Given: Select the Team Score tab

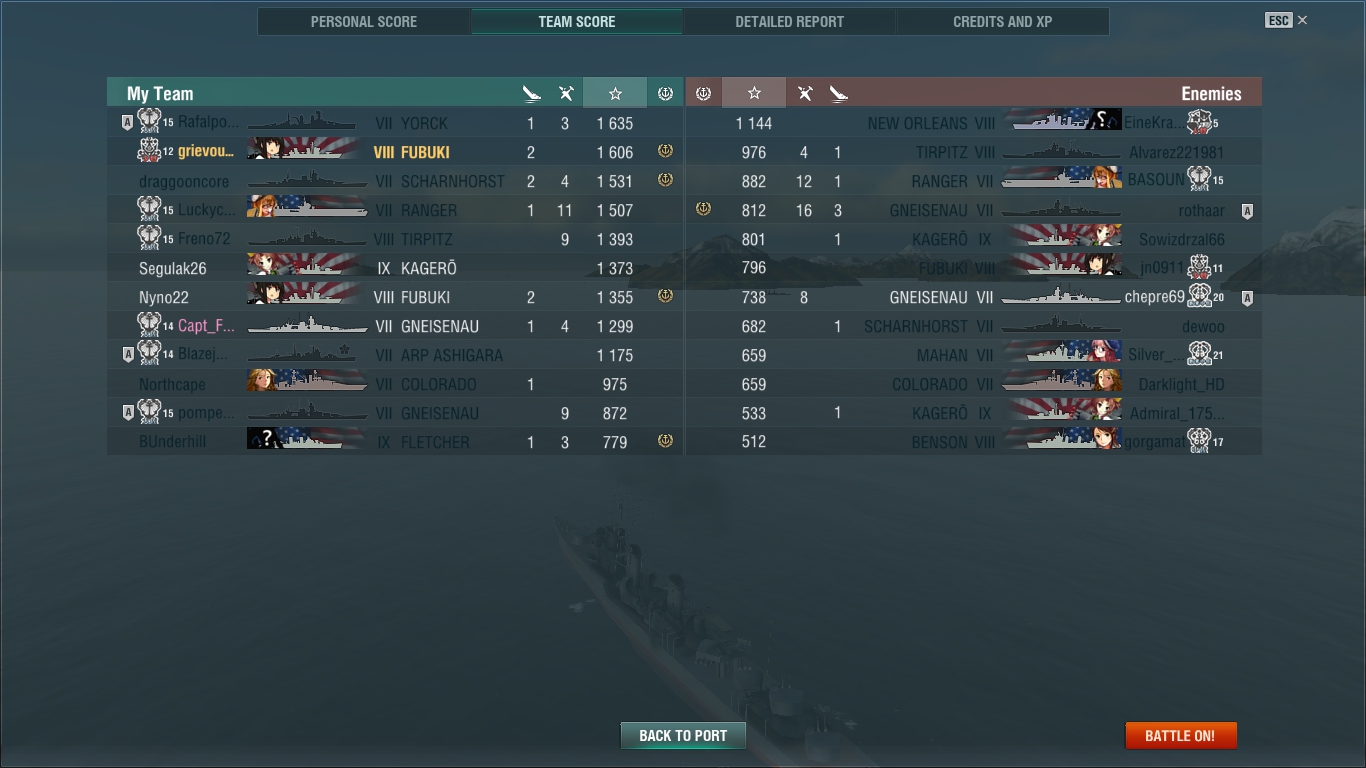Looking at the screenshot, I should coord(577,21).
